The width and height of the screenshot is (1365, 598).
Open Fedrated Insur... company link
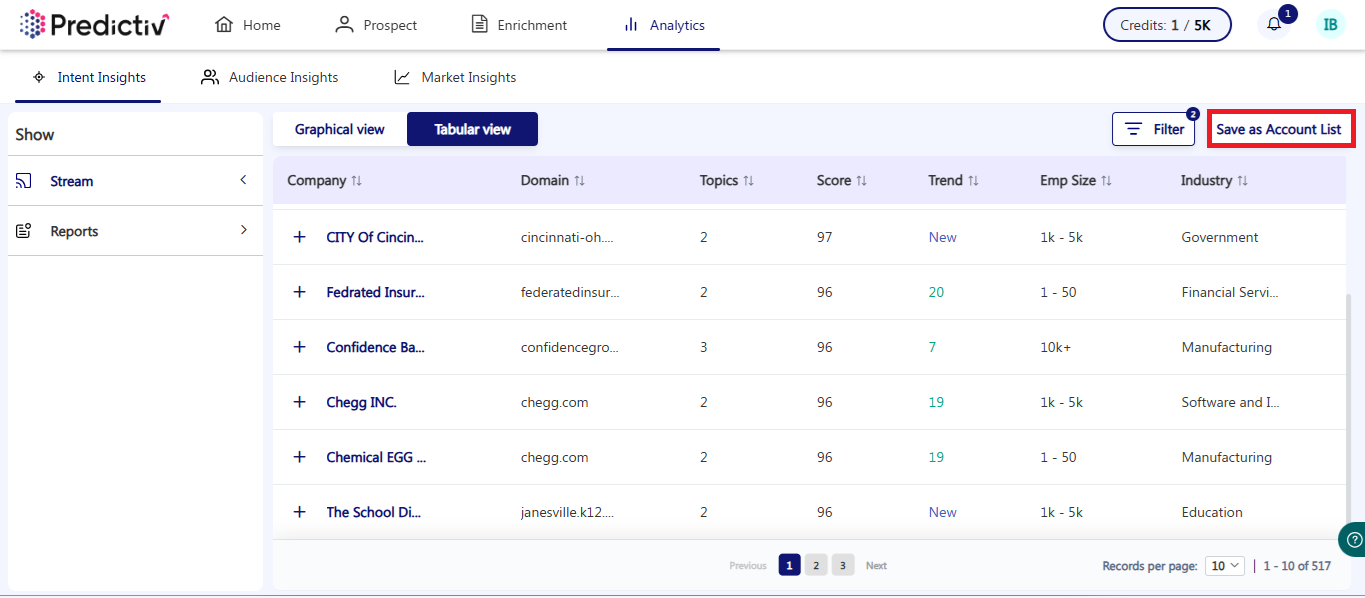coord(375,292)
